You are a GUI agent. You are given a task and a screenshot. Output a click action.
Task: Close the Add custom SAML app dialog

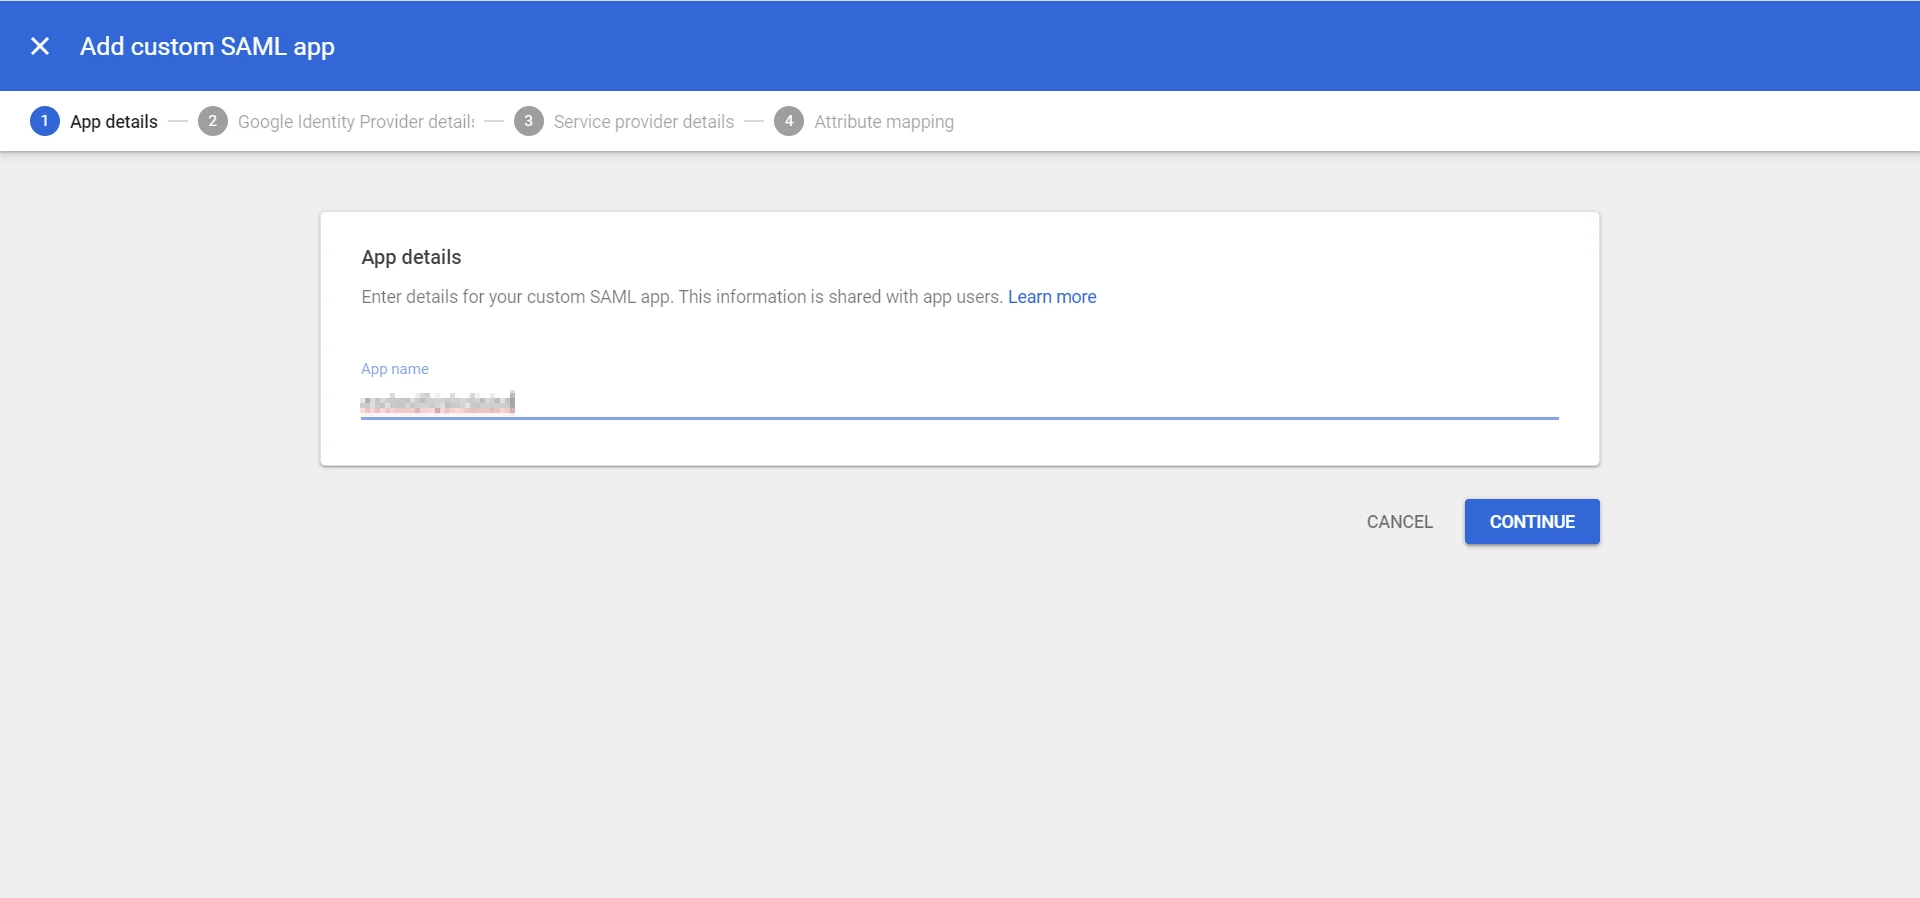tap(40, 46)
